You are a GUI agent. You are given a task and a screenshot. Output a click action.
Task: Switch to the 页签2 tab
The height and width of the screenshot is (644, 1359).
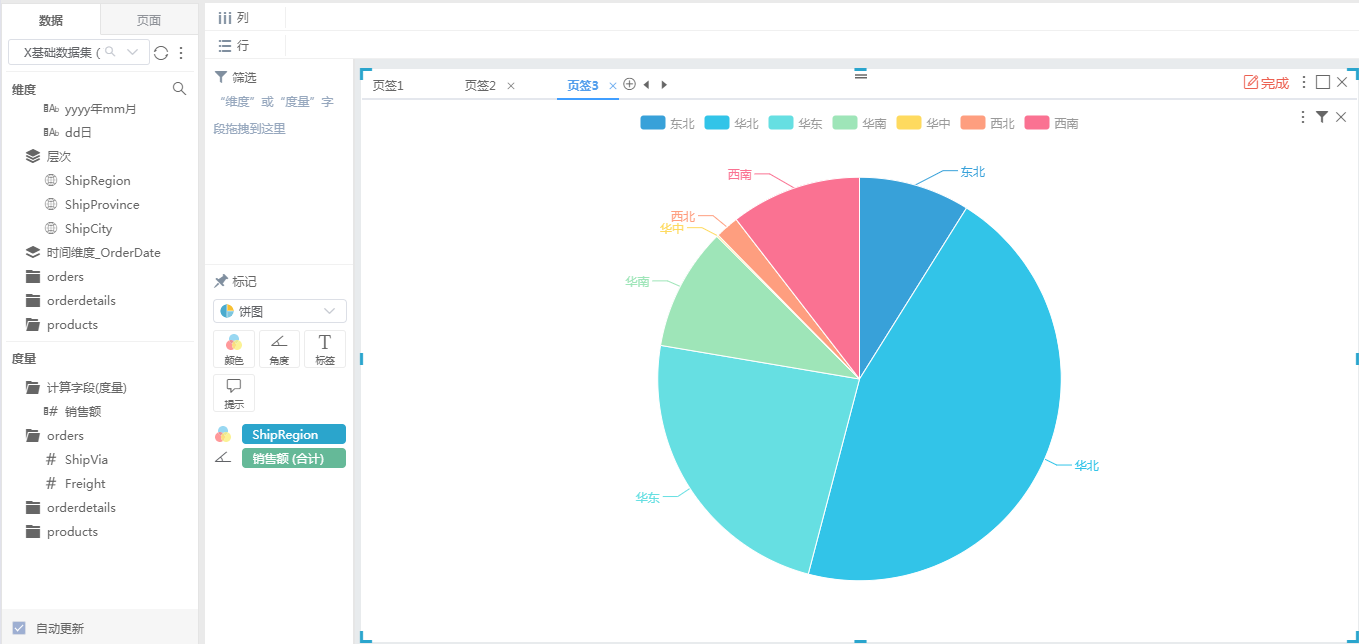click(x=480, y=85)
